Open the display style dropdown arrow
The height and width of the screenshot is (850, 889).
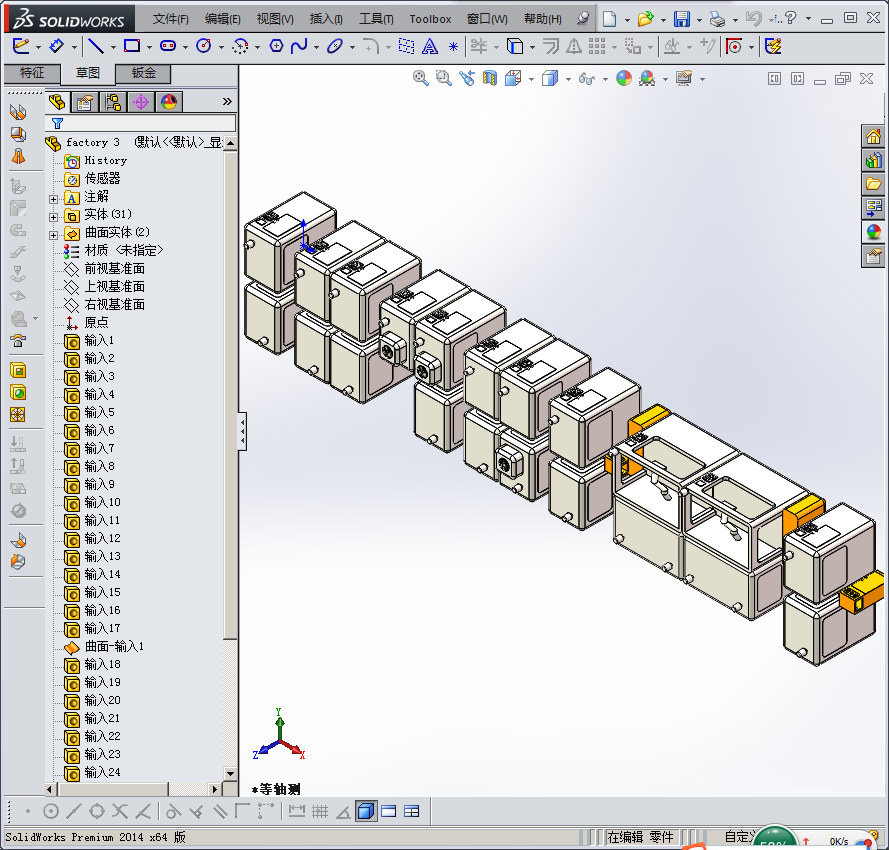pos(568,78)
